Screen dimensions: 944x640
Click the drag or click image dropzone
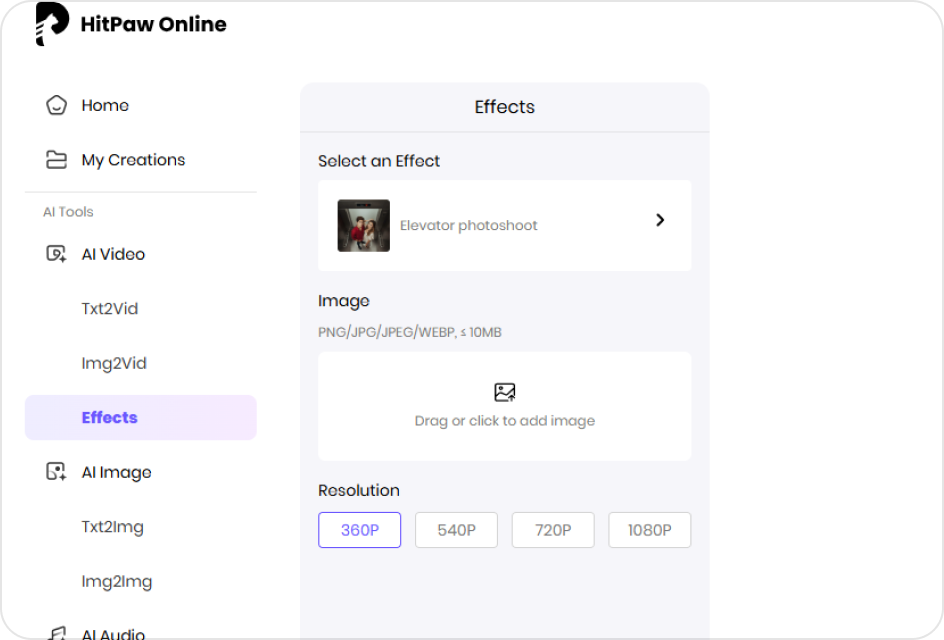tap(505, 420)
